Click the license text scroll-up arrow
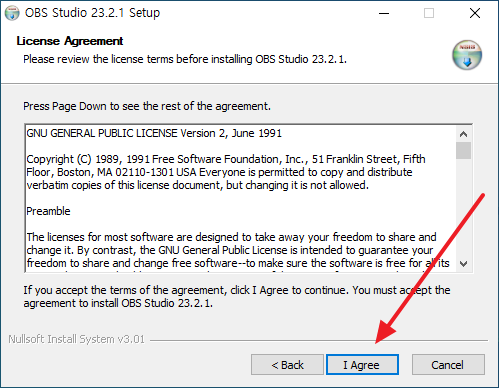 463,134
